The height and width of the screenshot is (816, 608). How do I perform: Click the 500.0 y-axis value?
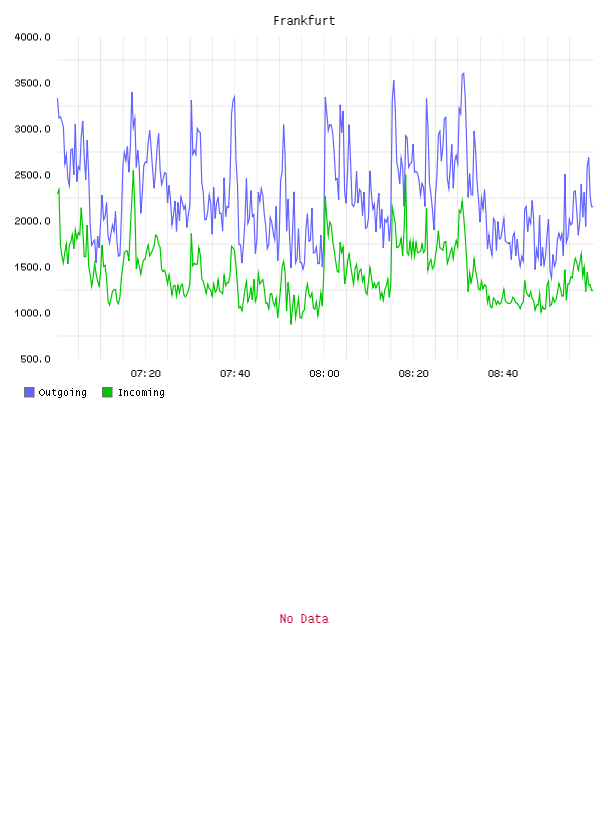tap(35, 359)
